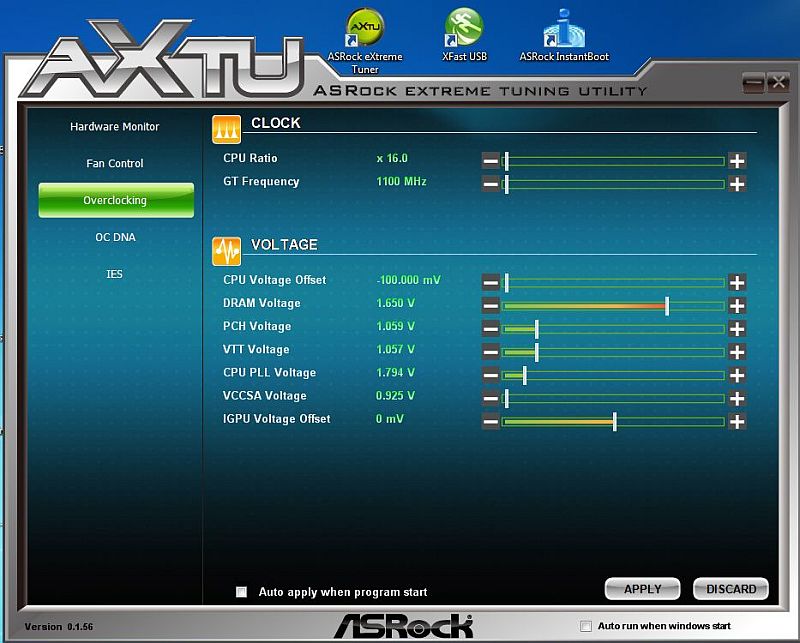
Task: Click the GT Frequency slider track
Action: click(x=613, y=184)
